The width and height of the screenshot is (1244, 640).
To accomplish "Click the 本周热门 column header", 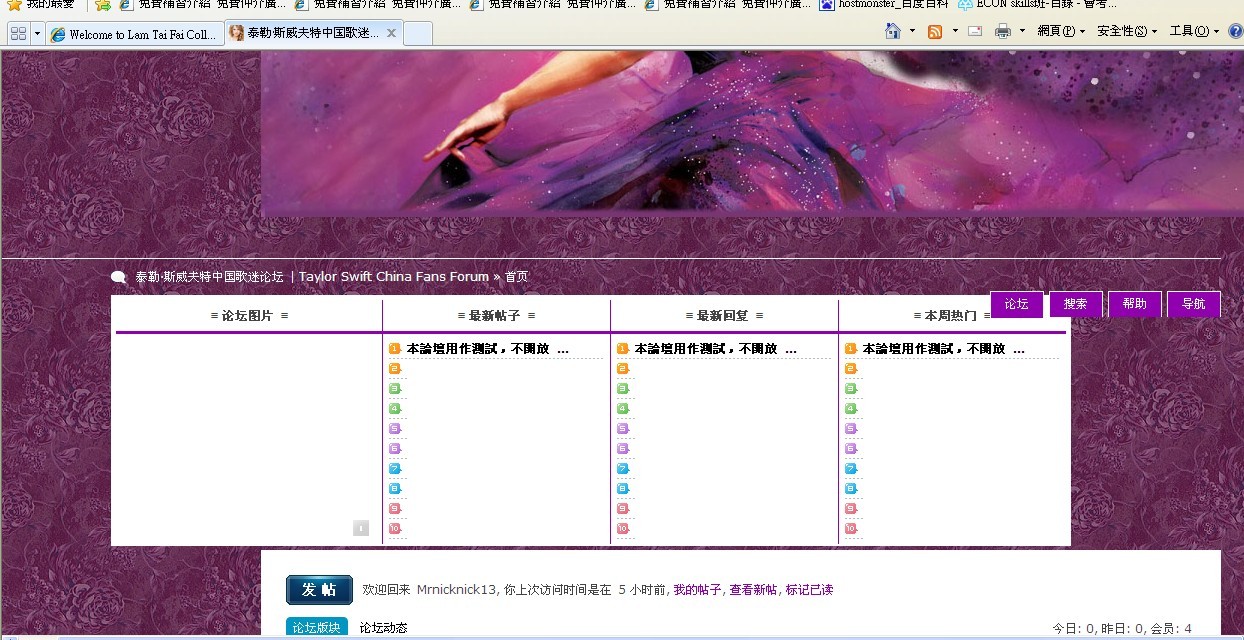I will (x=952, y=316).
